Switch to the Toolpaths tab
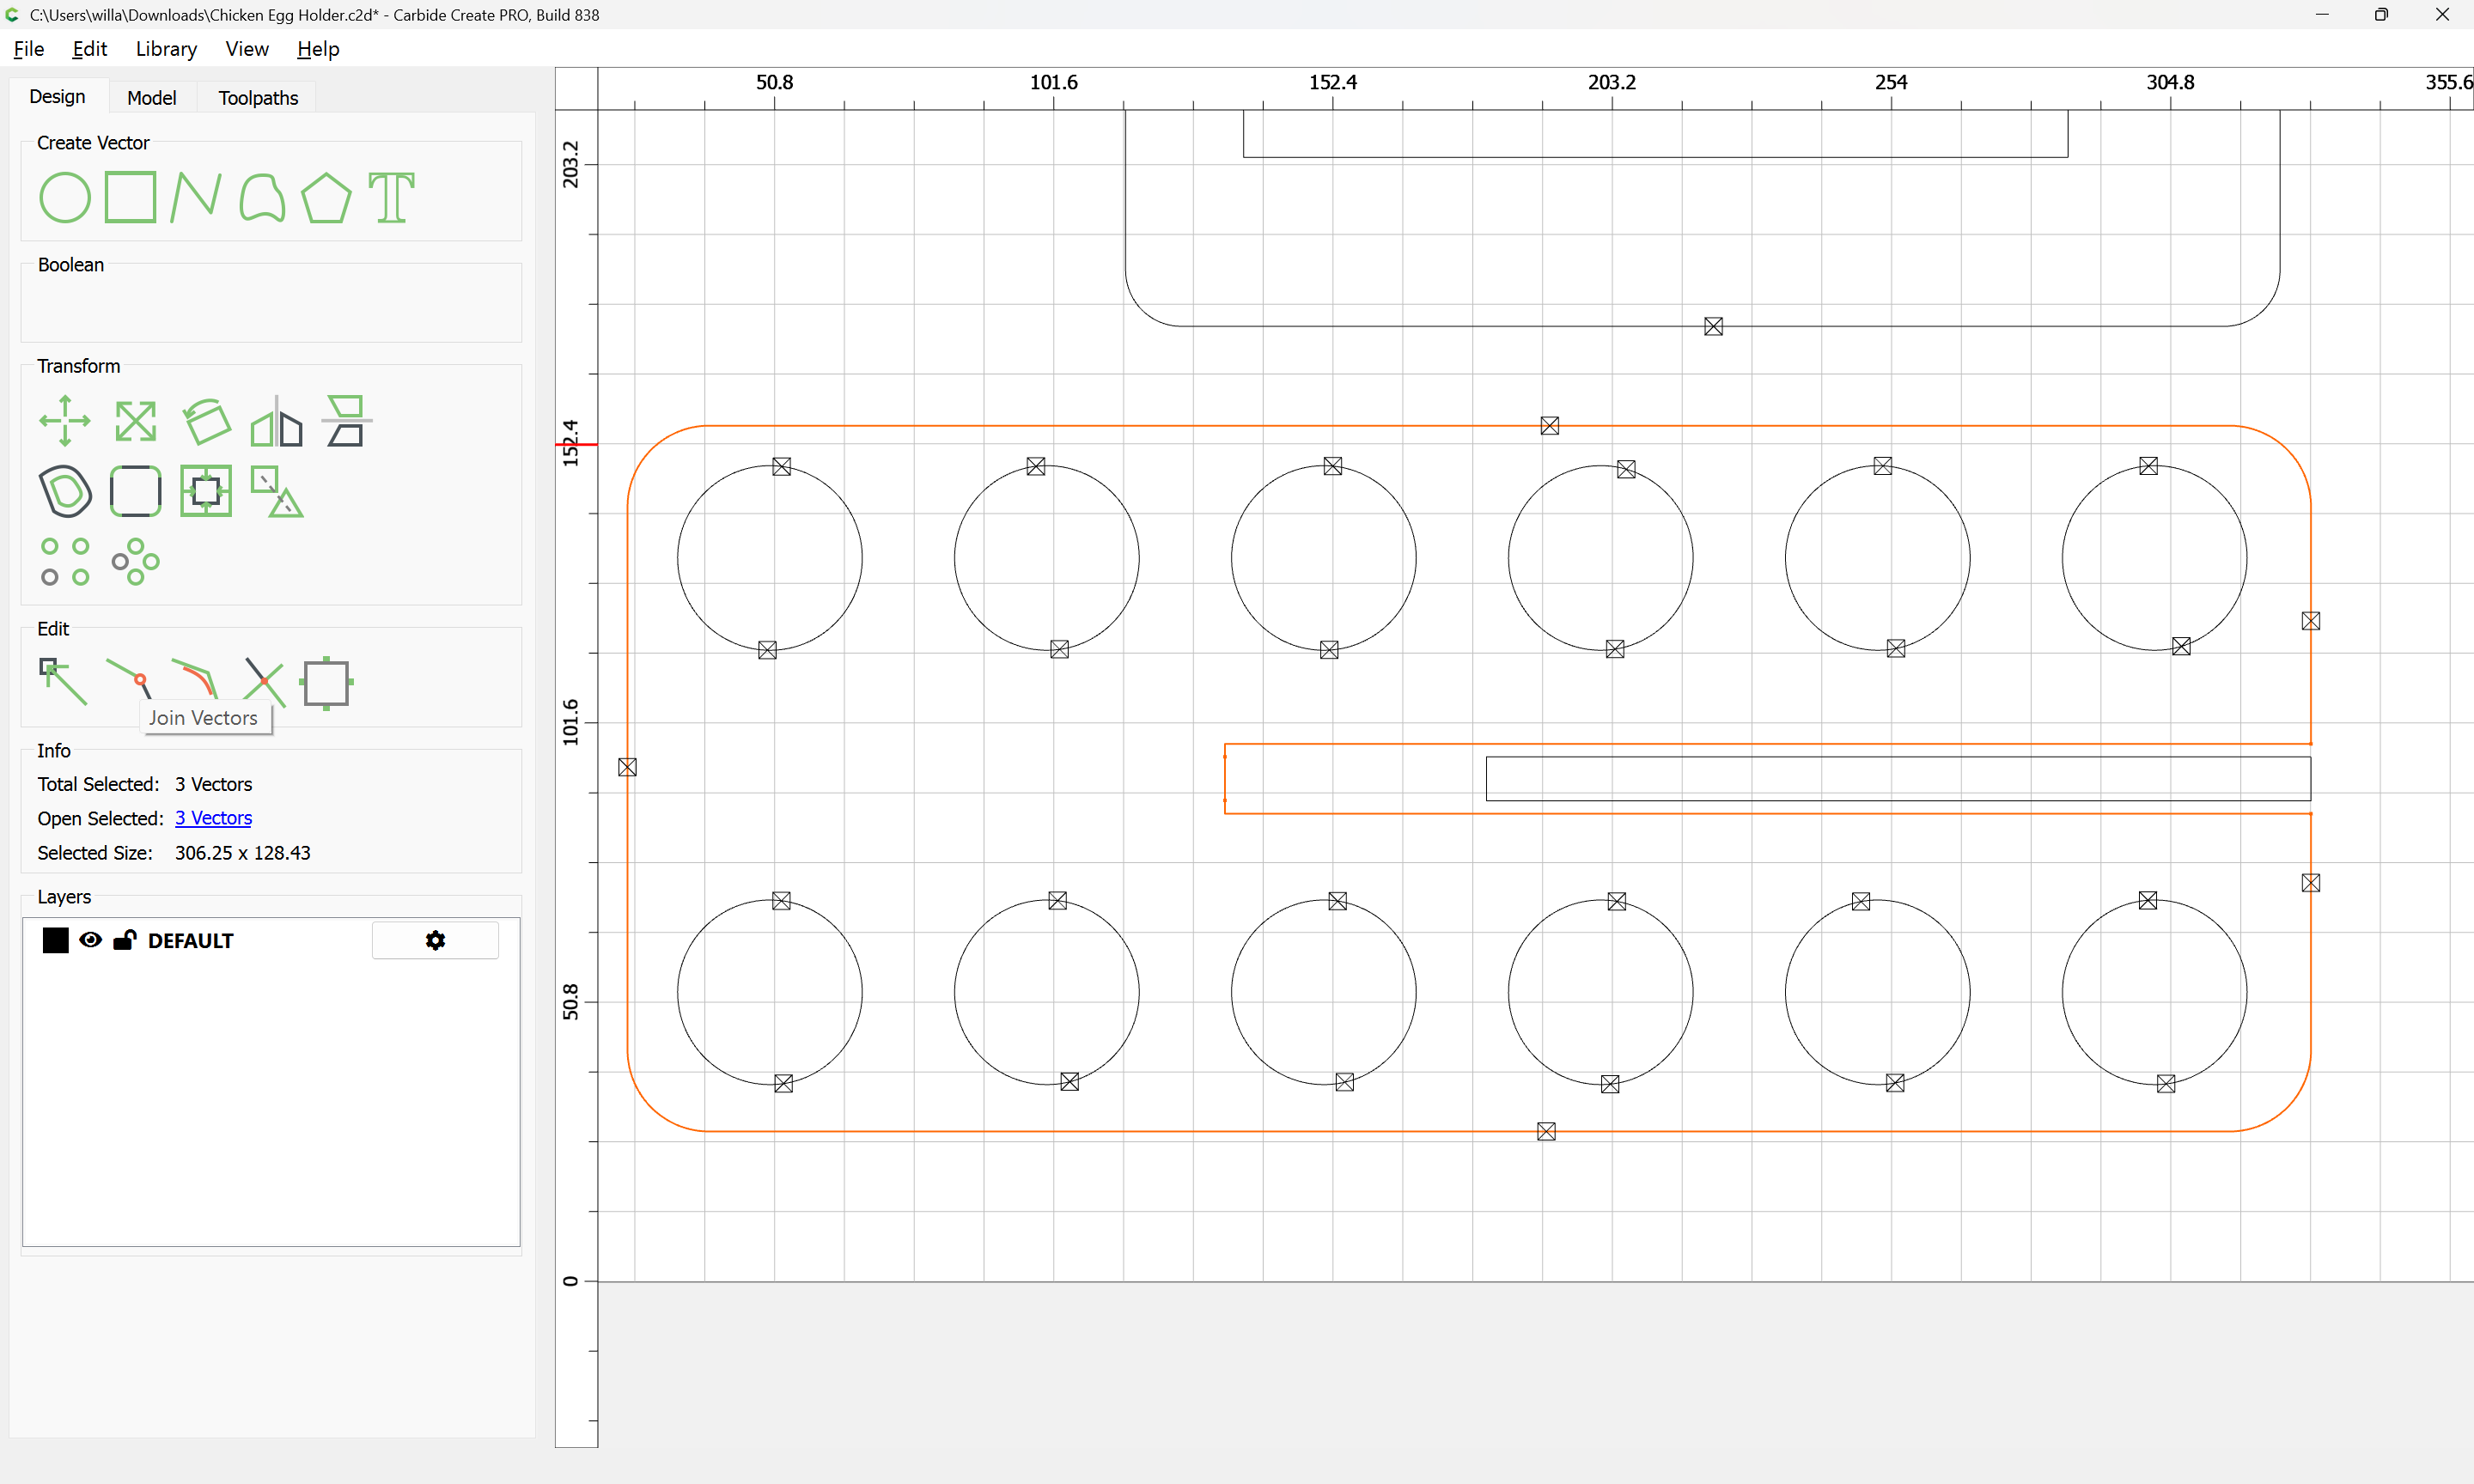The height and width of the screenshot is (1484, 2474). 258,98
